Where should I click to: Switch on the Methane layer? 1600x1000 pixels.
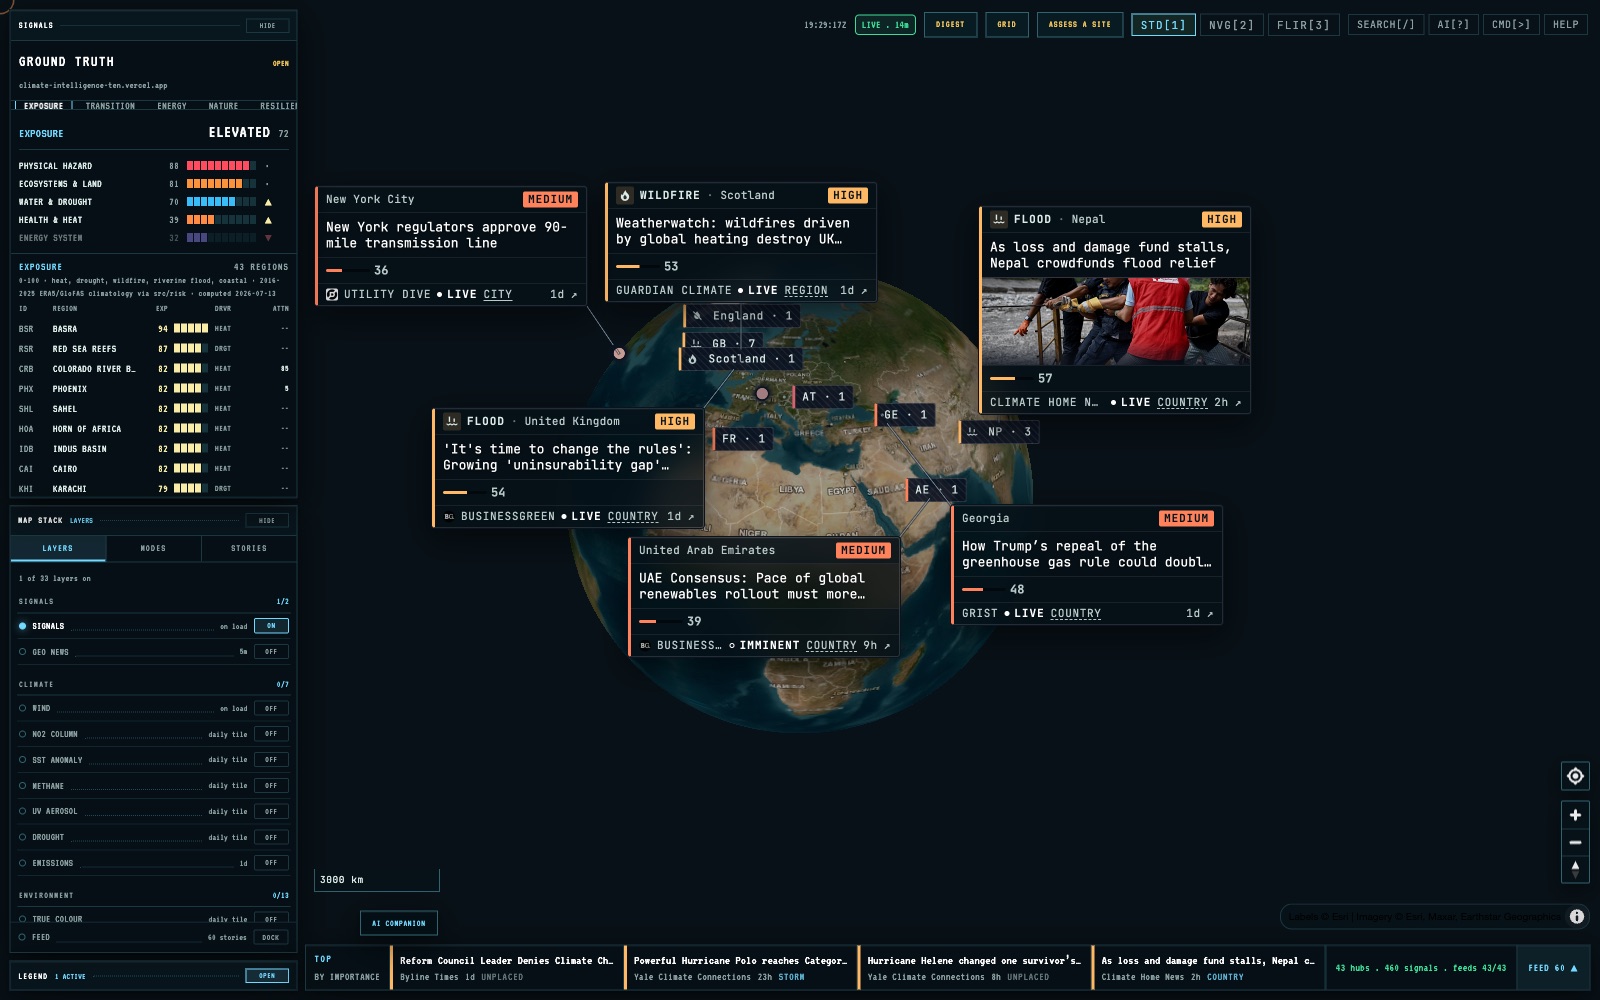(x=271, y=786)
